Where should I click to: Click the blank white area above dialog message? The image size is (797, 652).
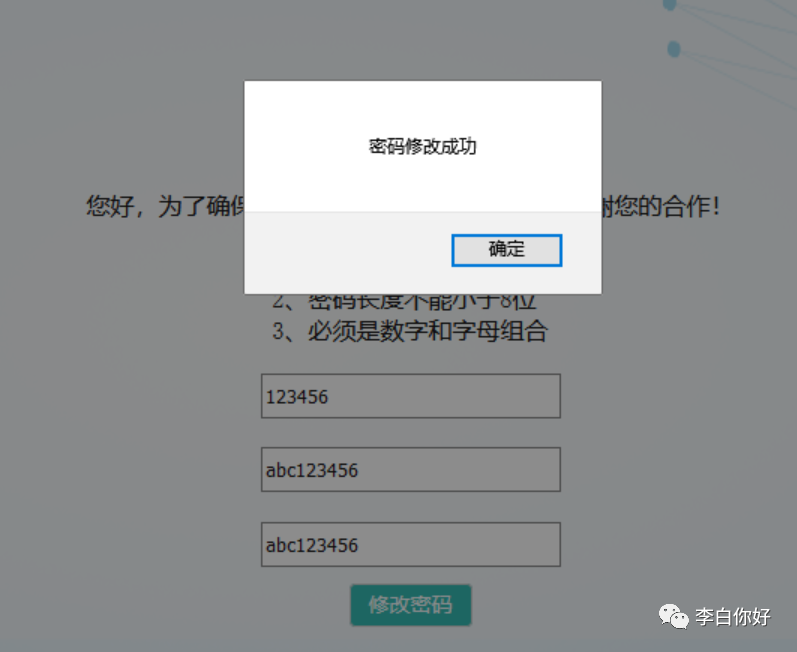click(x=422, y=107)
